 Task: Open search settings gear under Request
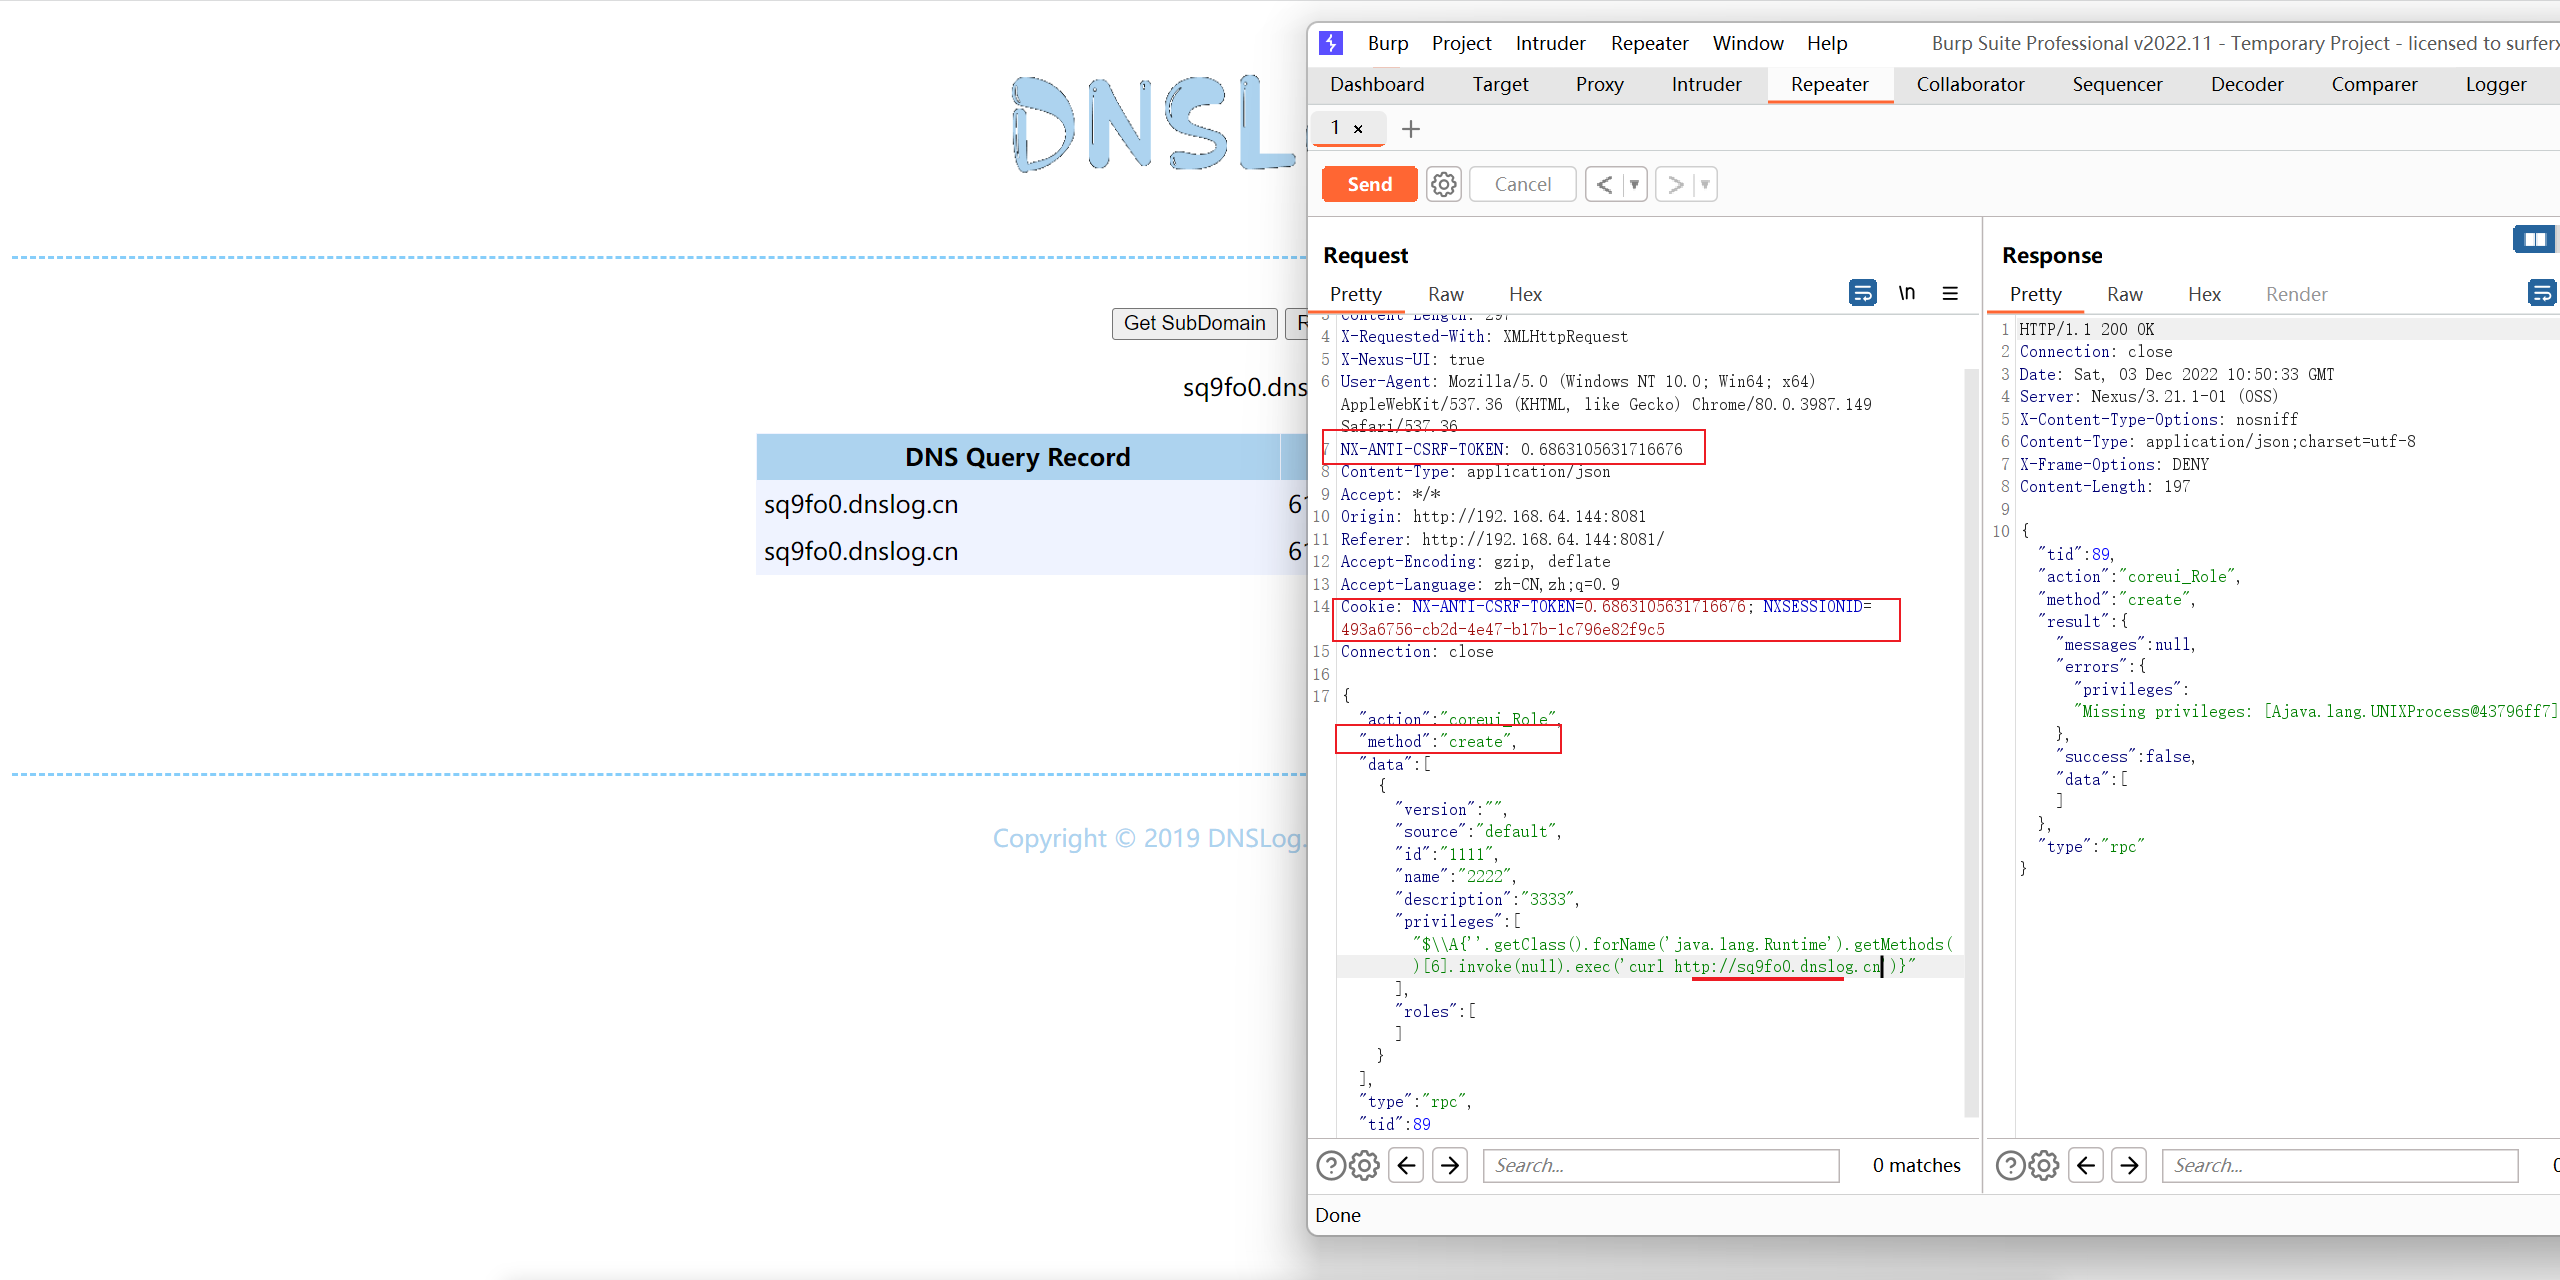1364,1165
